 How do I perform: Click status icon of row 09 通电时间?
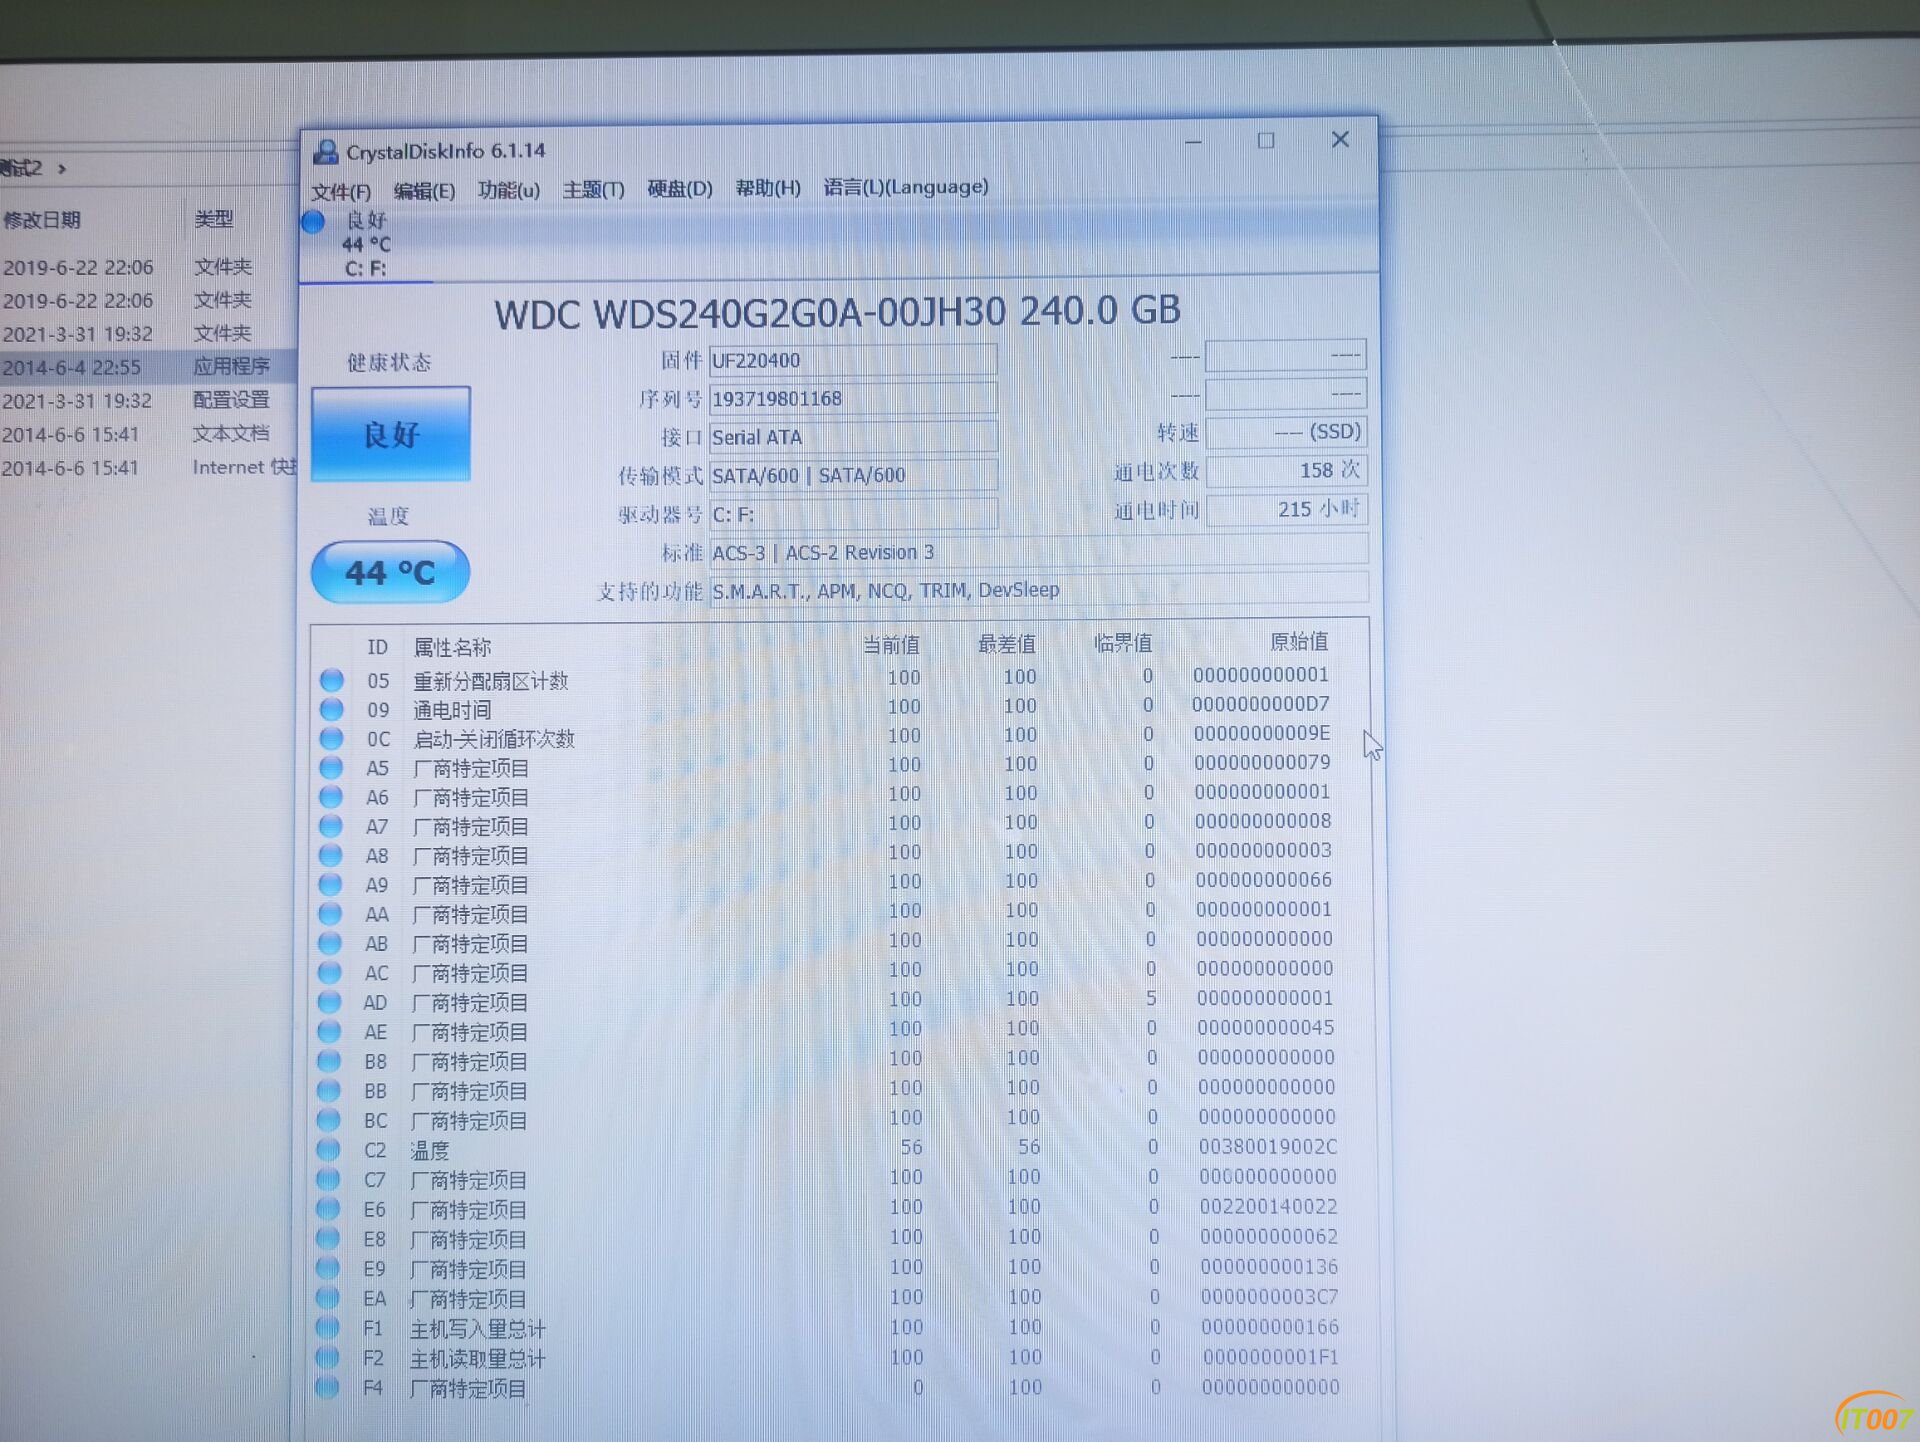click(332, 709)
